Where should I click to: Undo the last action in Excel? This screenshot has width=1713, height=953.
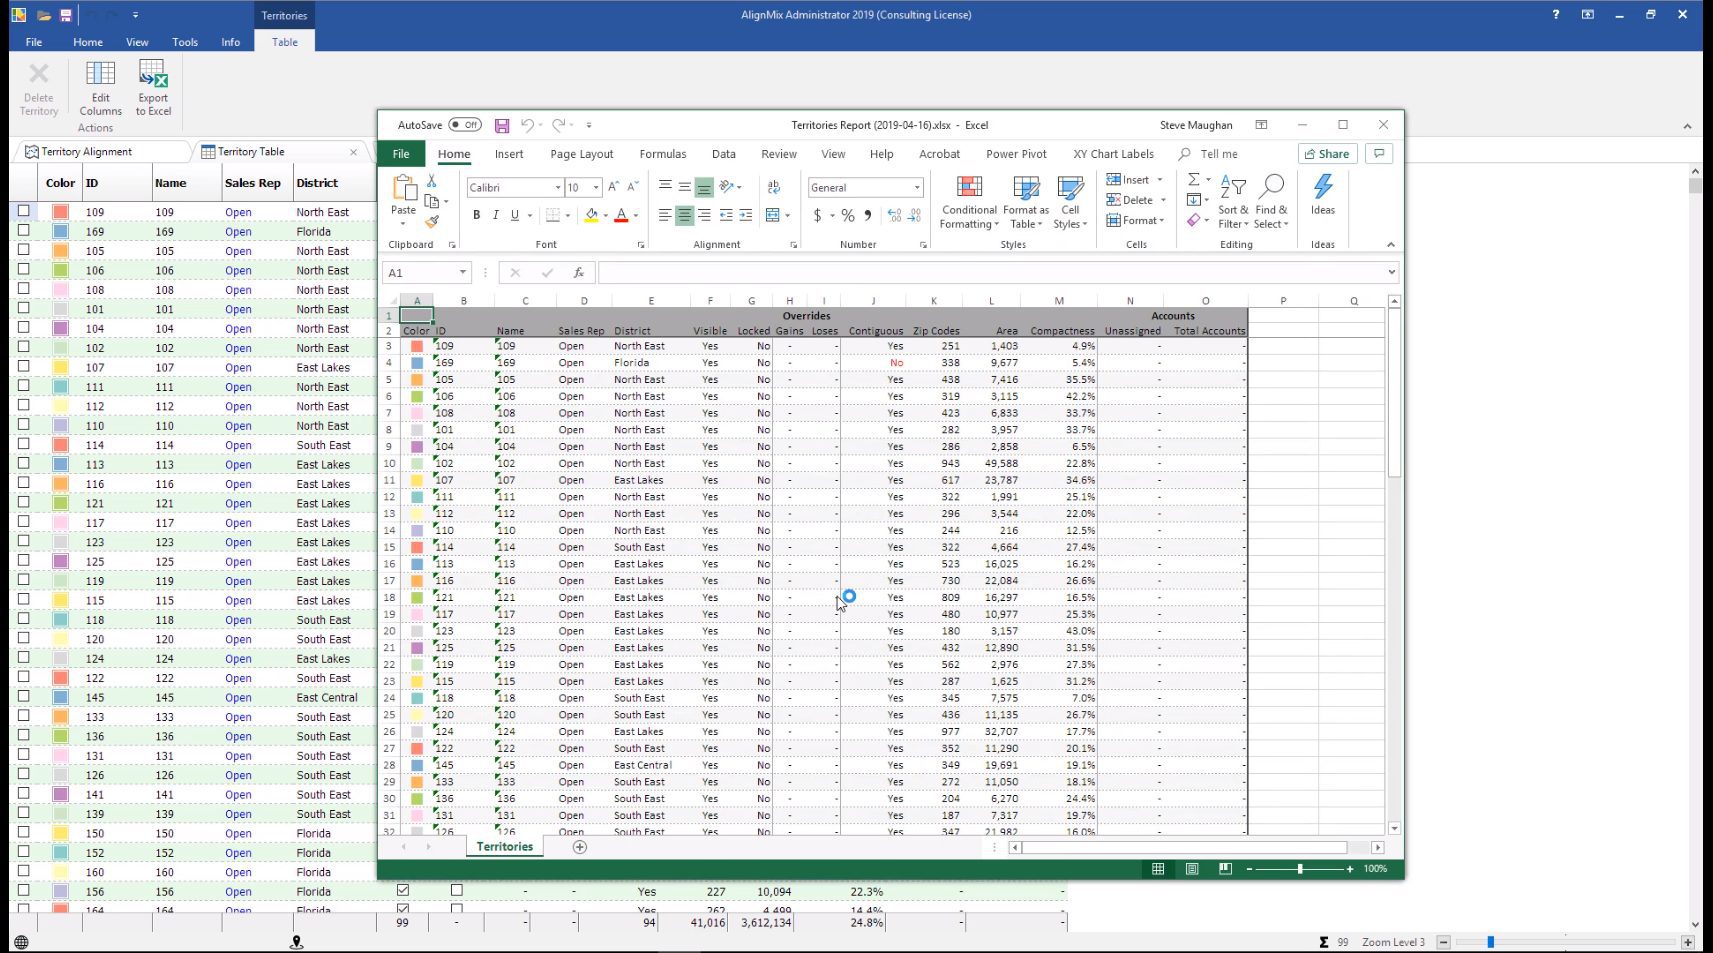pyautogui.click(x=527, y=125)
